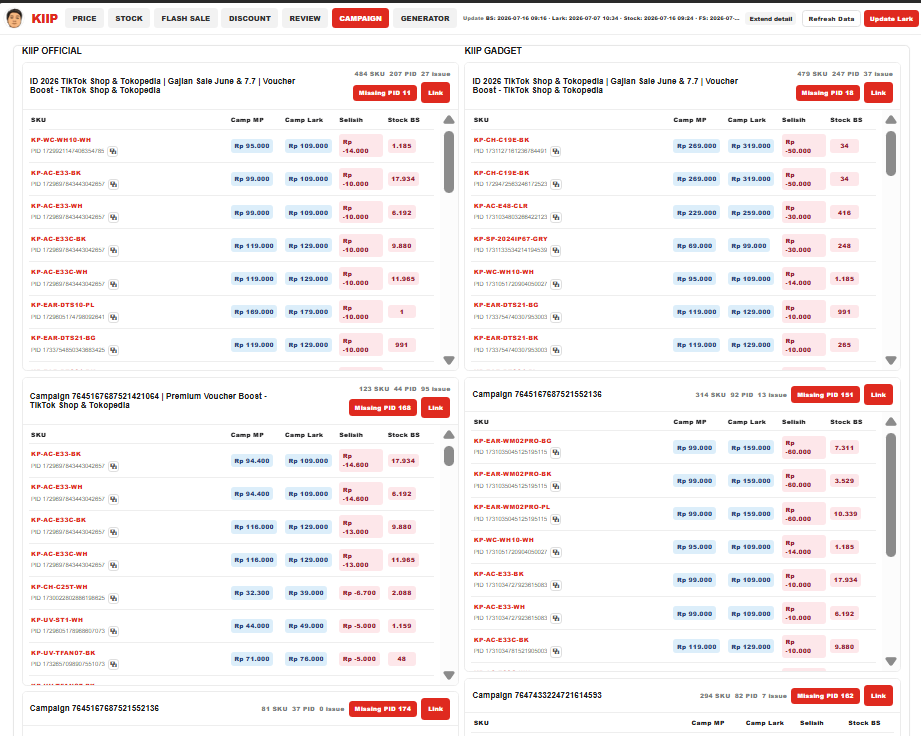Copy PID of KP-AC-E33C-WH in Premium Voucher Boost list

click(x=113, y=565)
